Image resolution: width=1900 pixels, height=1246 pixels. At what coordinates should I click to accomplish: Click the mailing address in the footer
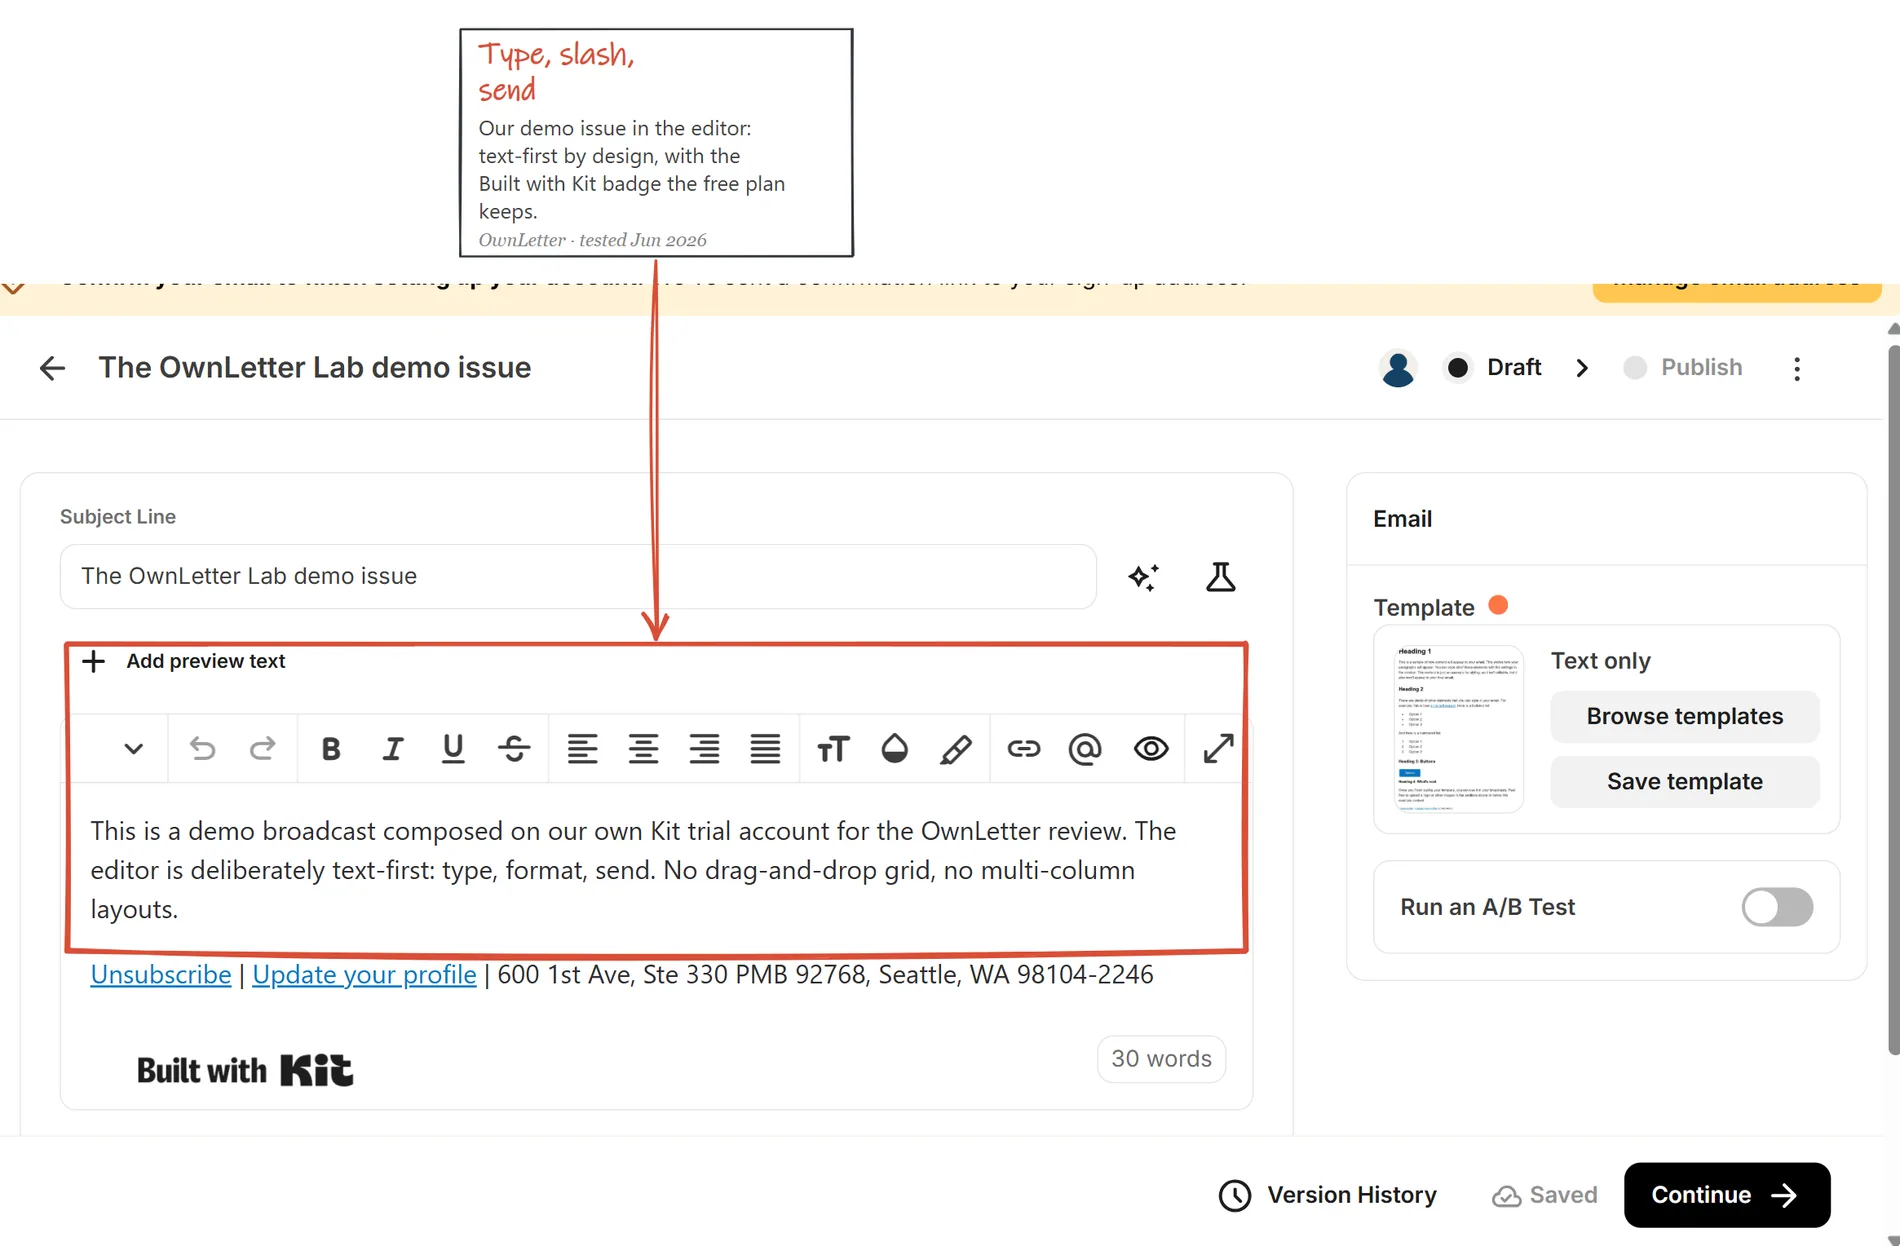(825, 975)
